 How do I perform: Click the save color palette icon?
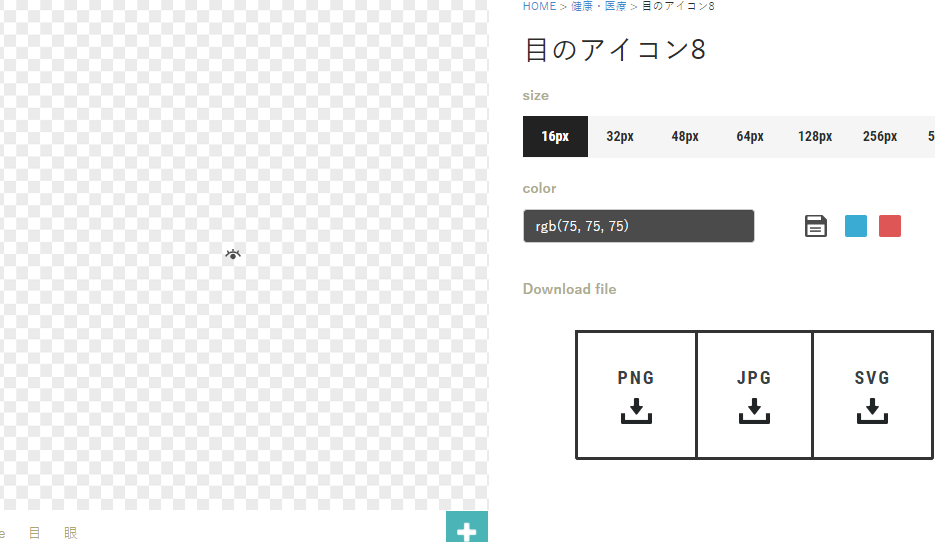(x=816, y=226)
